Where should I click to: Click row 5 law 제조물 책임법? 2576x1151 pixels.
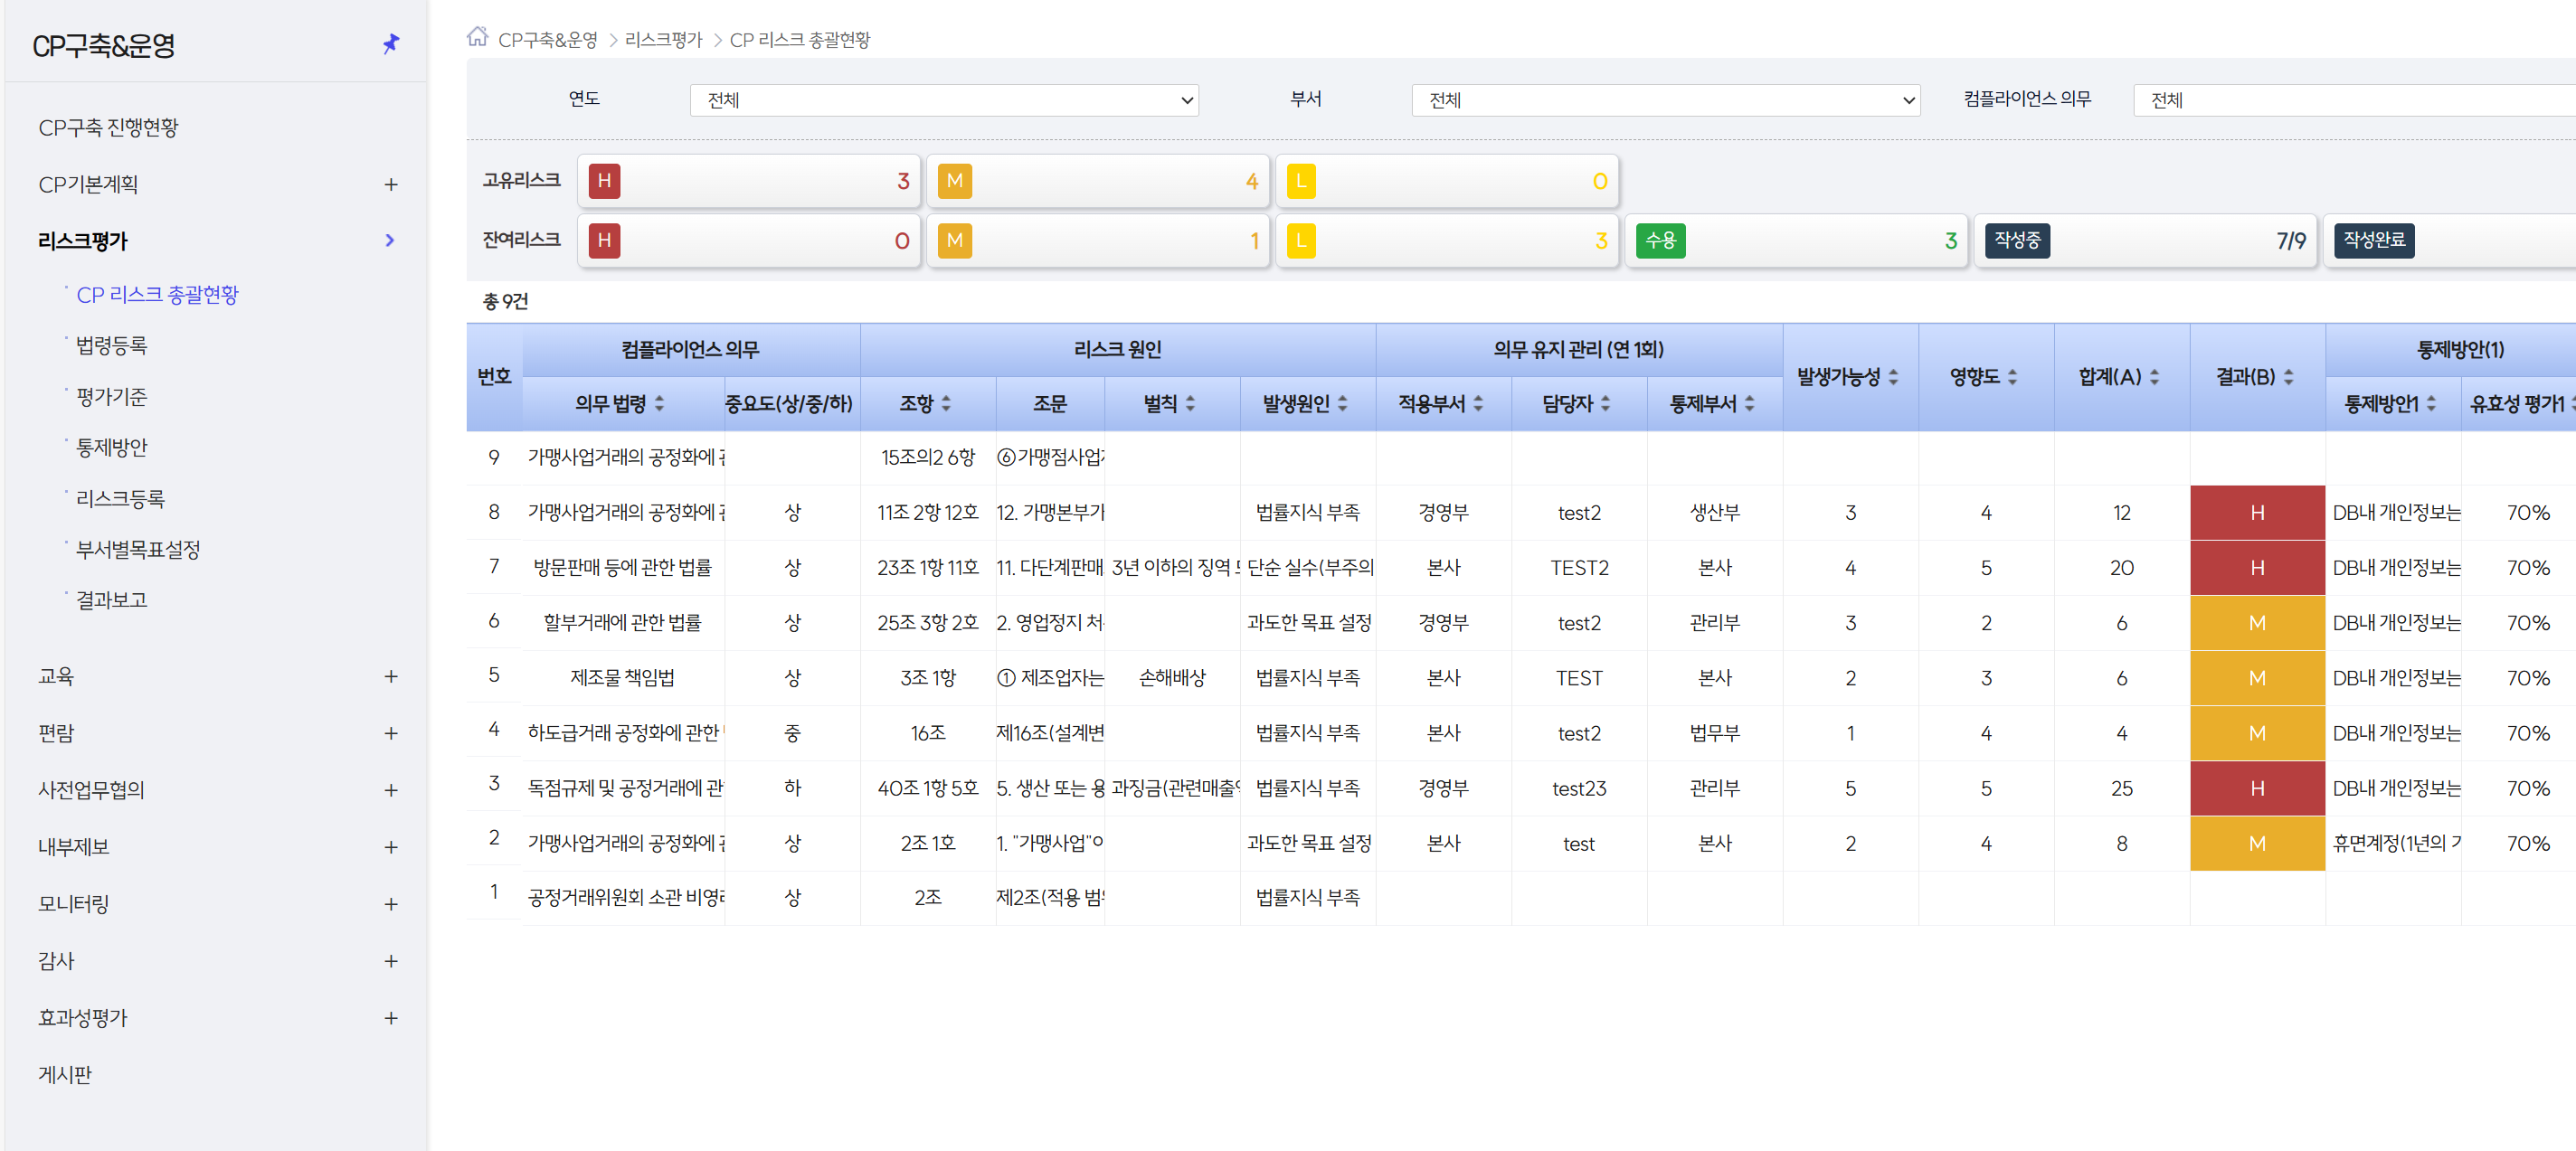coord(622,678)
